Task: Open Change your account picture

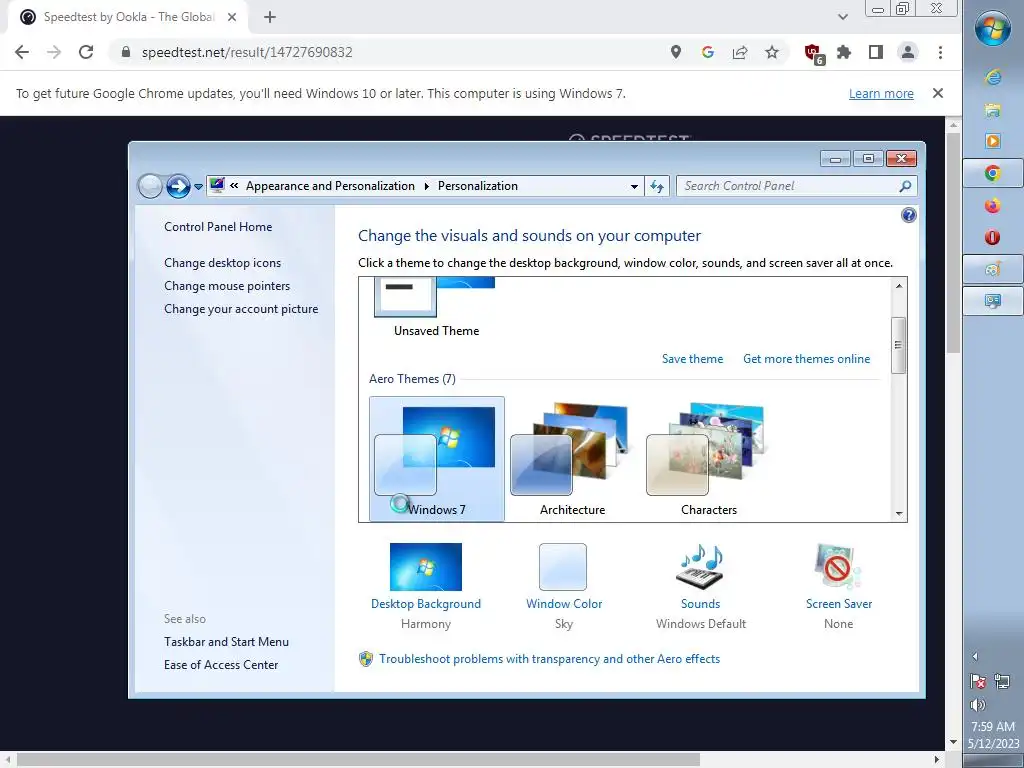Action: point(241,309)
